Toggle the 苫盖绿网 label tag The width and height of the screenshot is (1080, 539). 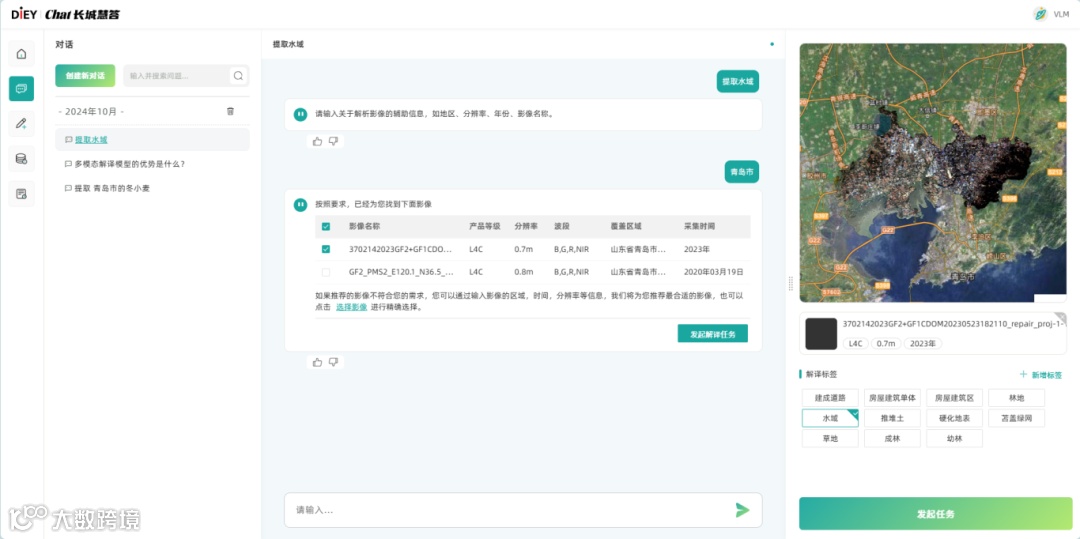[x=1016, y=418]
